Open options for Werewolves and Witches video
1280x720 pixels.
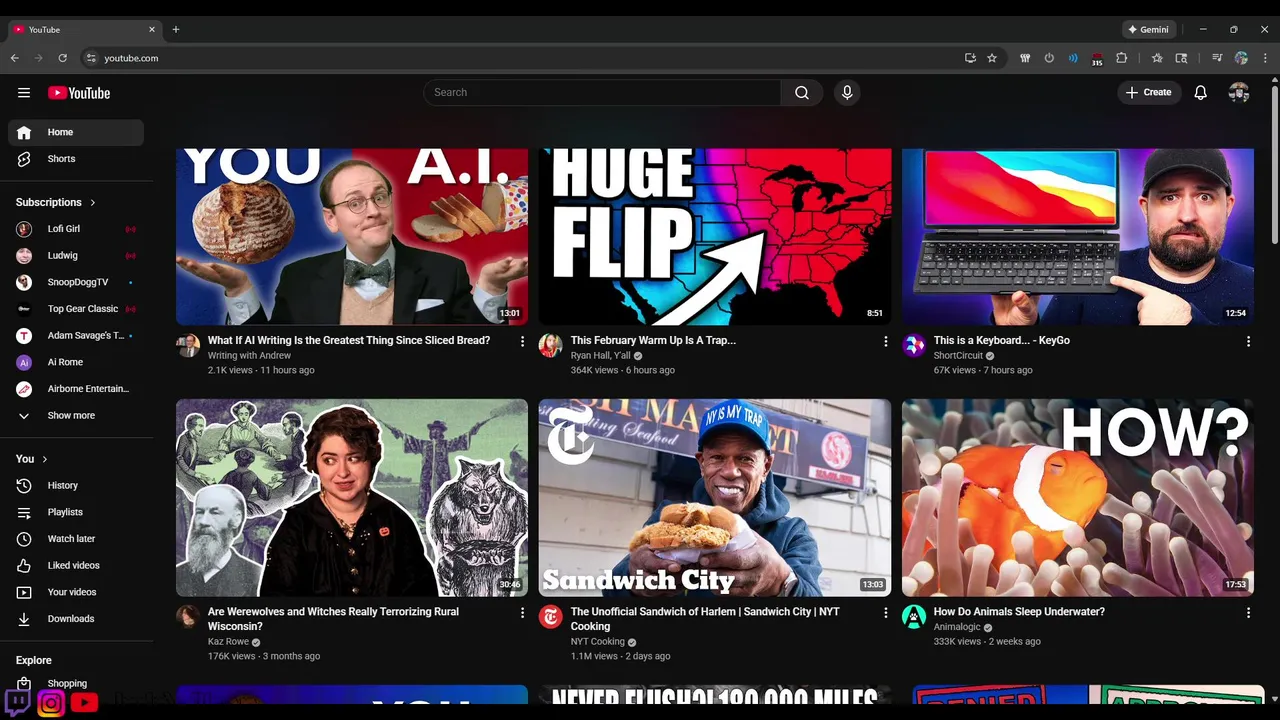coord(522,612)
